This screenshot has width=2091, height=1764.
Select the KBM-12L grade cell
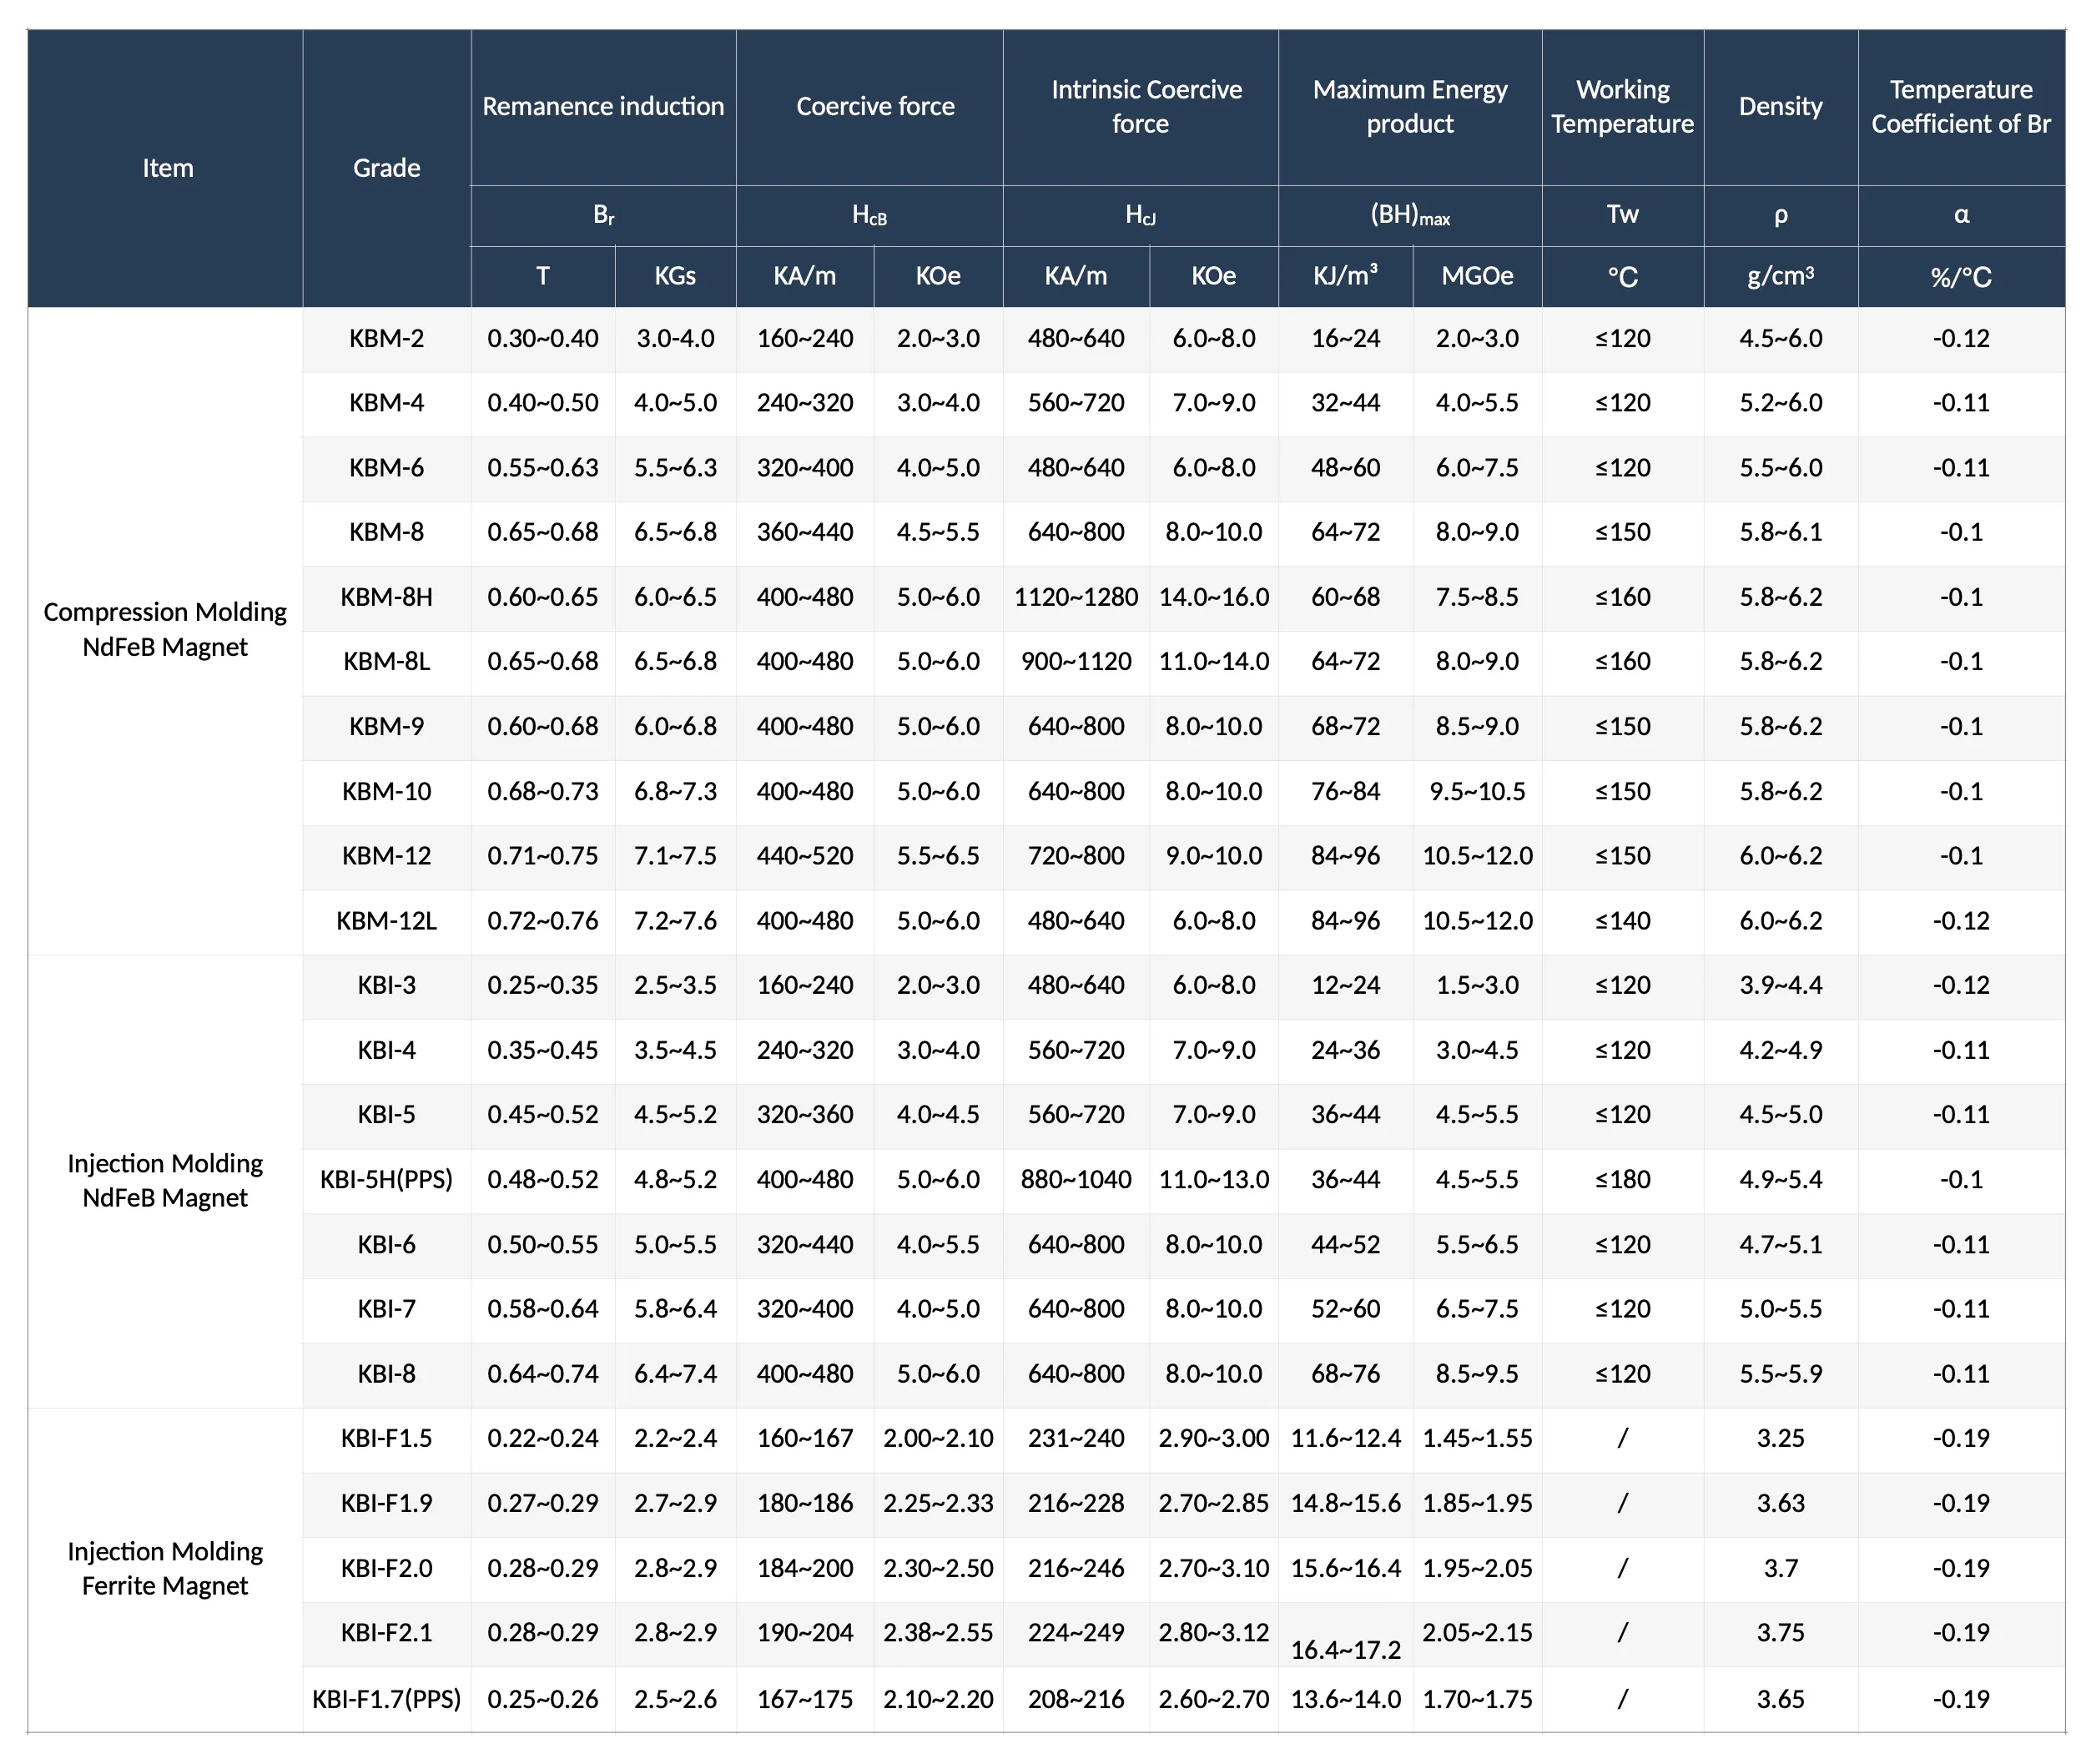[386, 920]
